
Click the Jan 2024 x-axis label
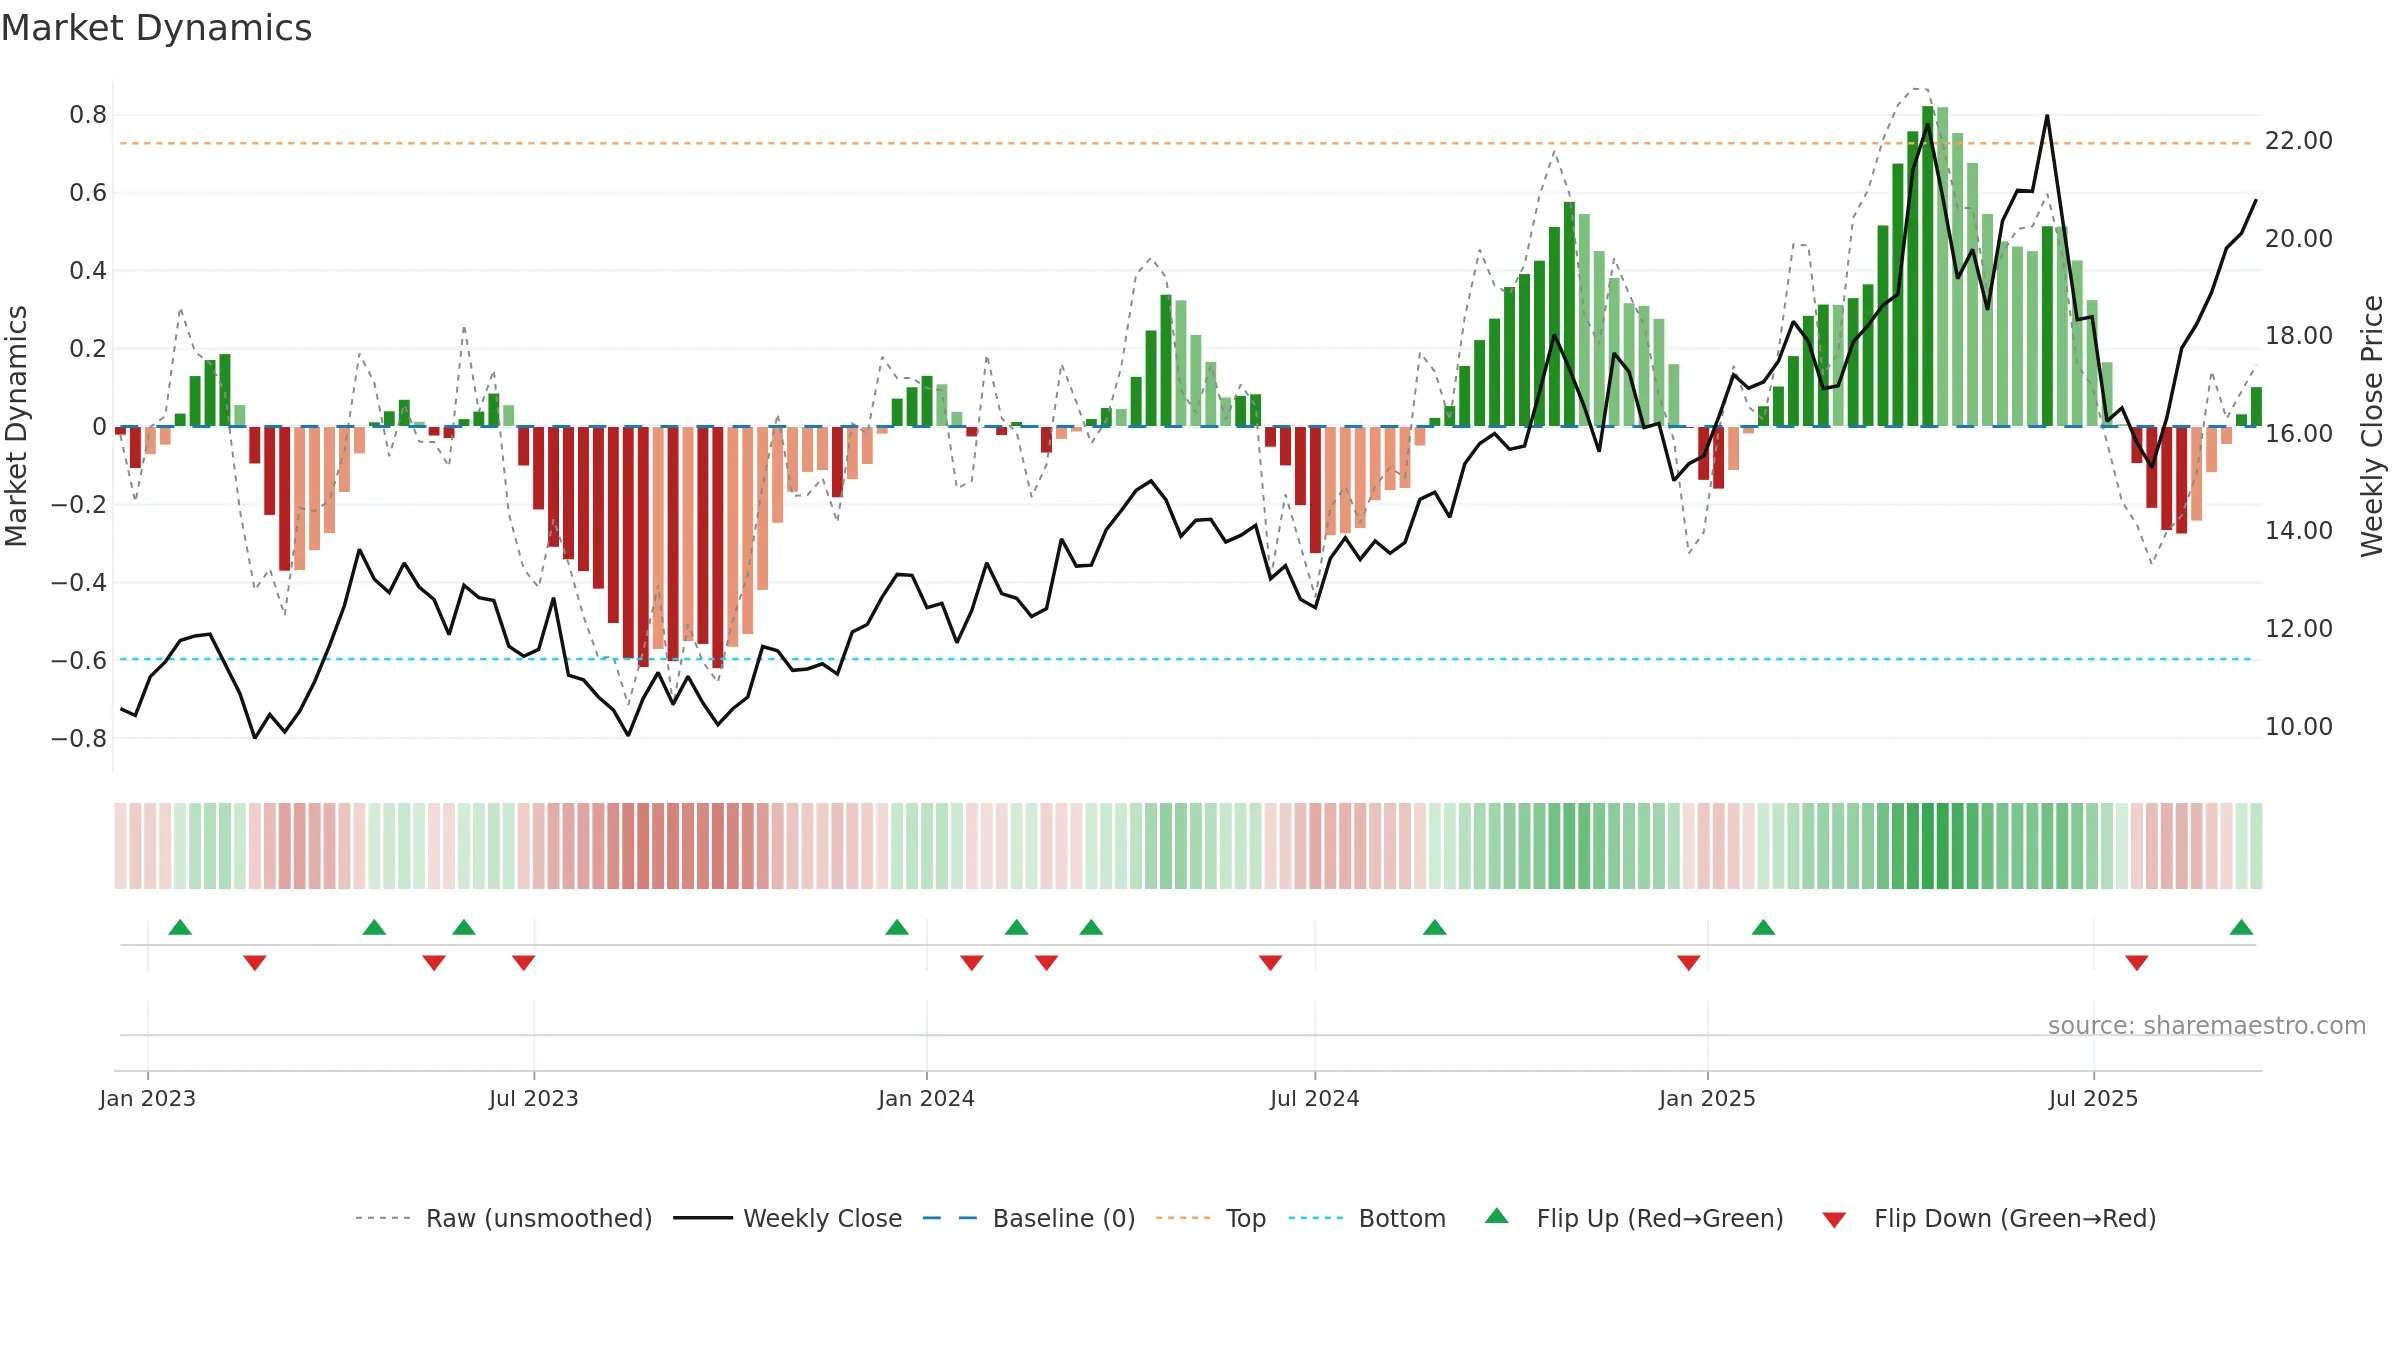pos(927,1098)
